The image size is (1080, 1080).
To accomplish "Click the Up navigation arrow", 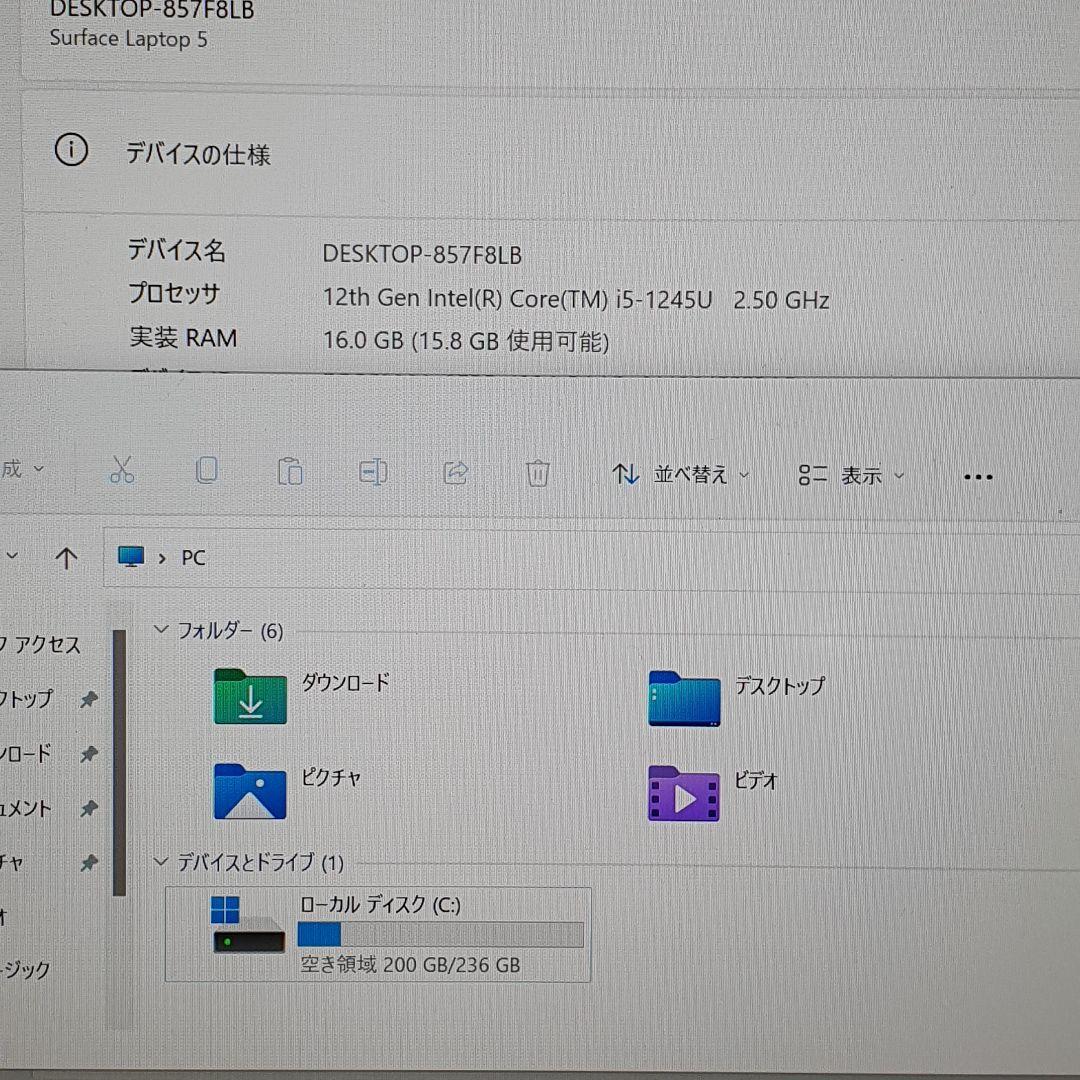I will (x=66, y=557).
